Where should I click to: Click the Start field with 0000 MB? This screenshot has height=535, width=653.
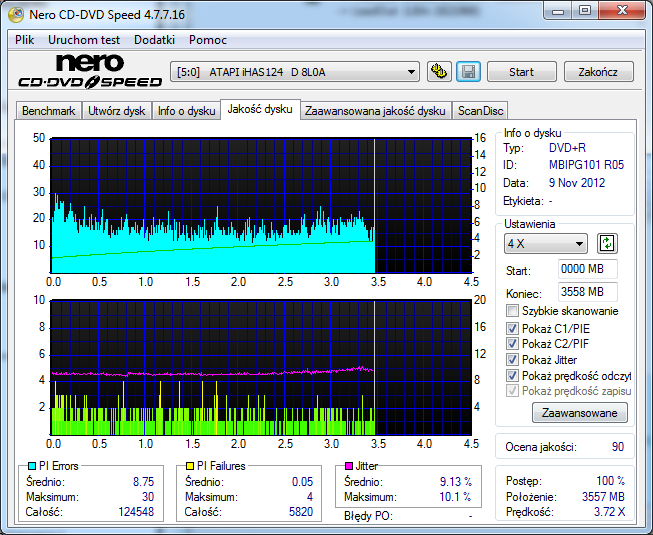click(x=588, y=269)
